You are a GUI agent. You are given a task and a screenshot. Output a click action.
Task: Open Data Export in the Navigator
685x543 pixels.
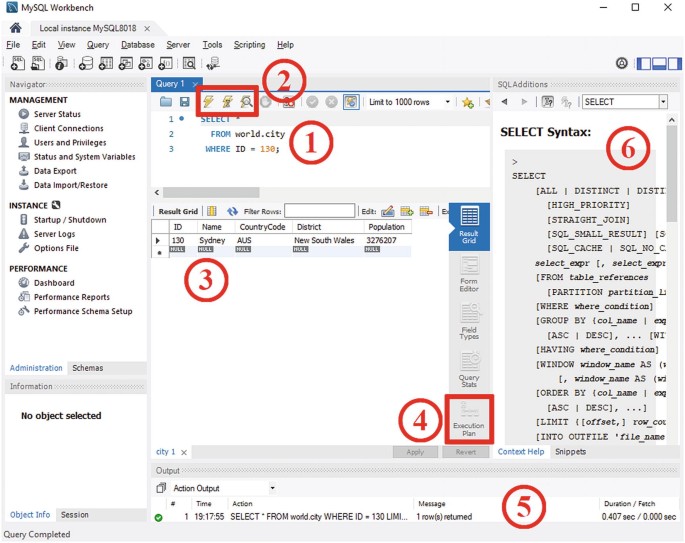55,171
